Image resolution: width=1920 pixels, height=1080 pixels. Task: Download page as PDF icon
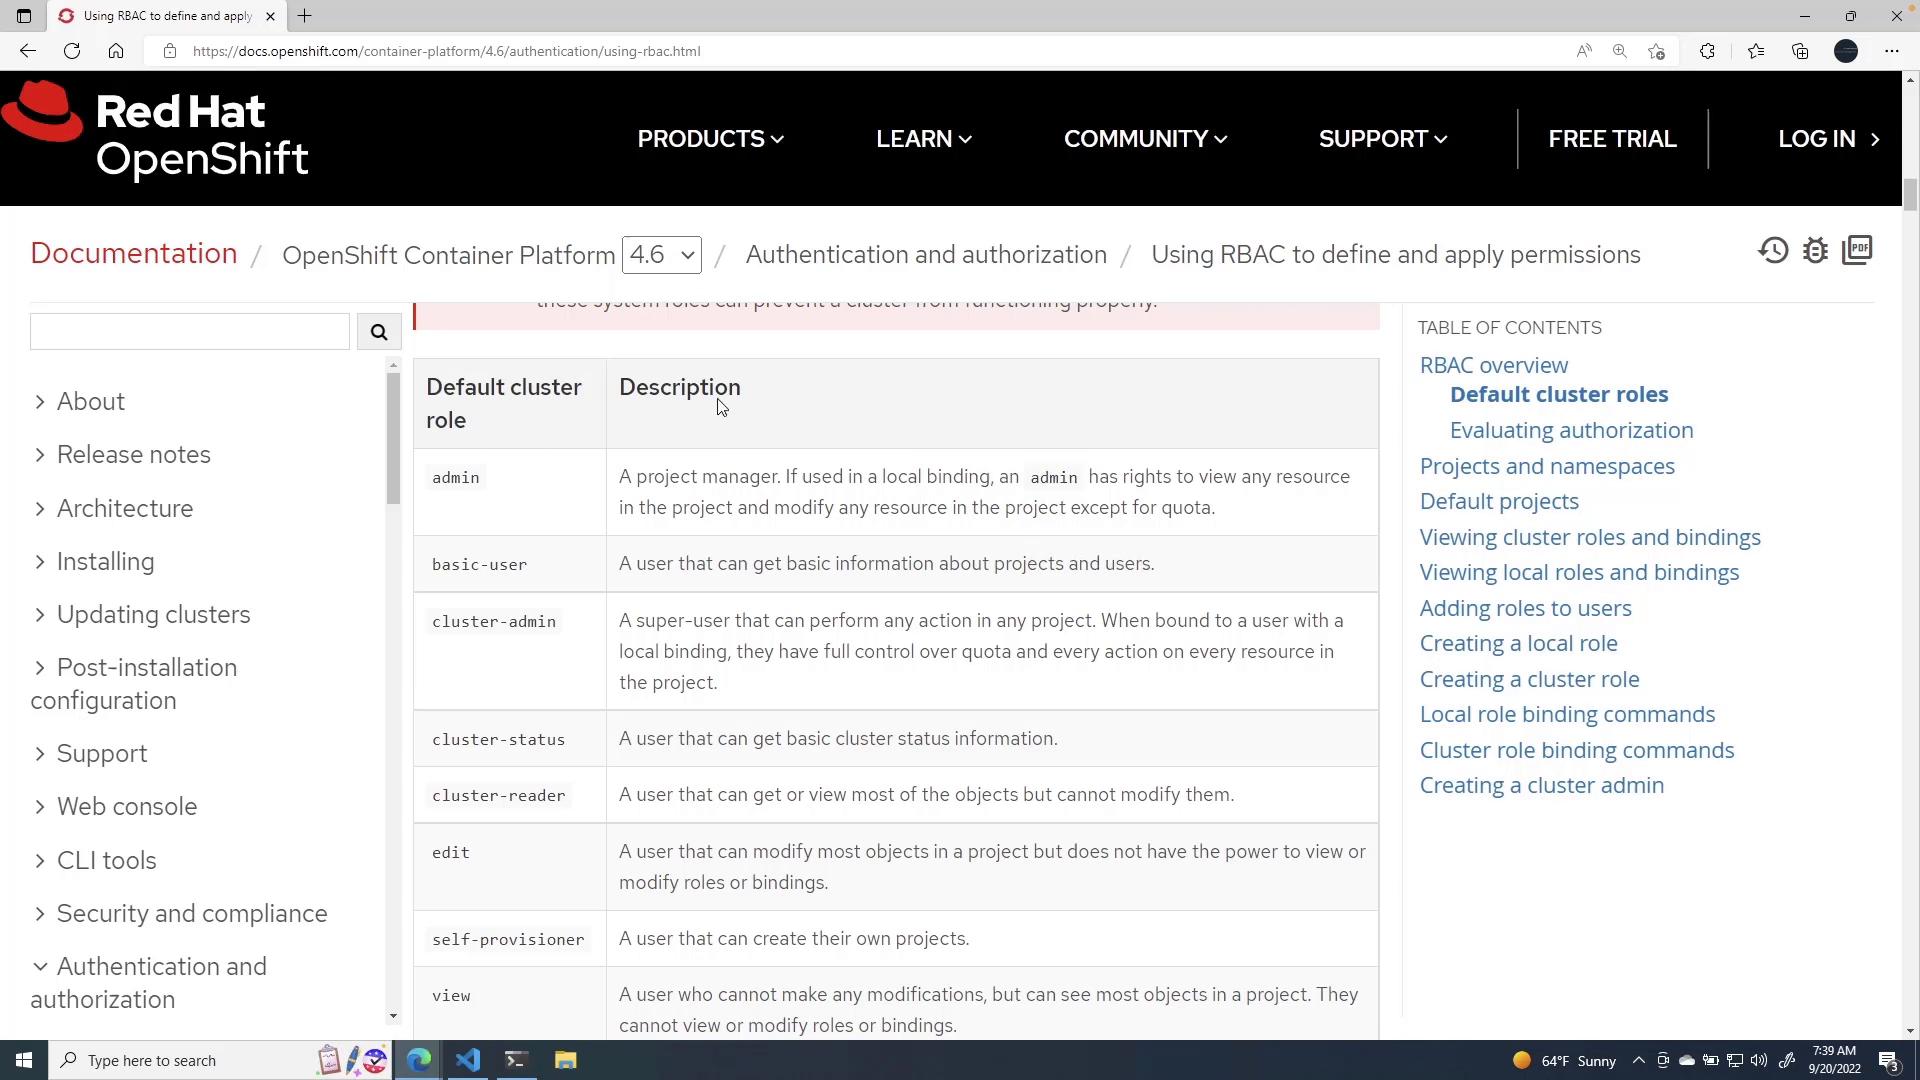(x=1858, y=250)
